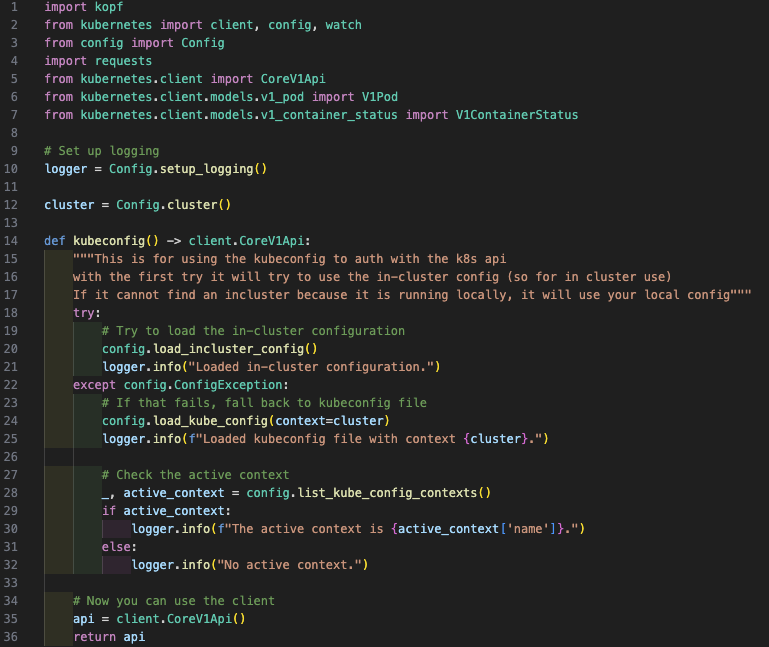The height and width of the screenshot is (647, 769).
Task: Click 'list_kube_config_contexts' method call
Action: click(x=387, y=493)
